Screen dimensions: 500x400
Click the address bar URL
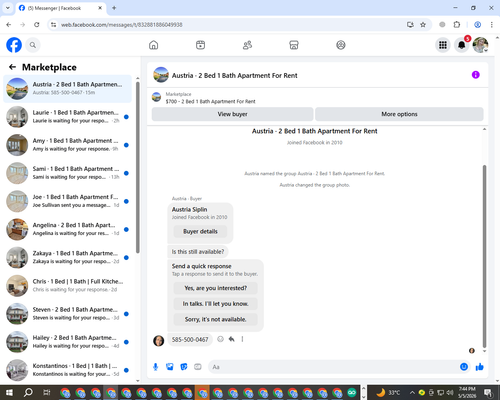click(122, 25)
